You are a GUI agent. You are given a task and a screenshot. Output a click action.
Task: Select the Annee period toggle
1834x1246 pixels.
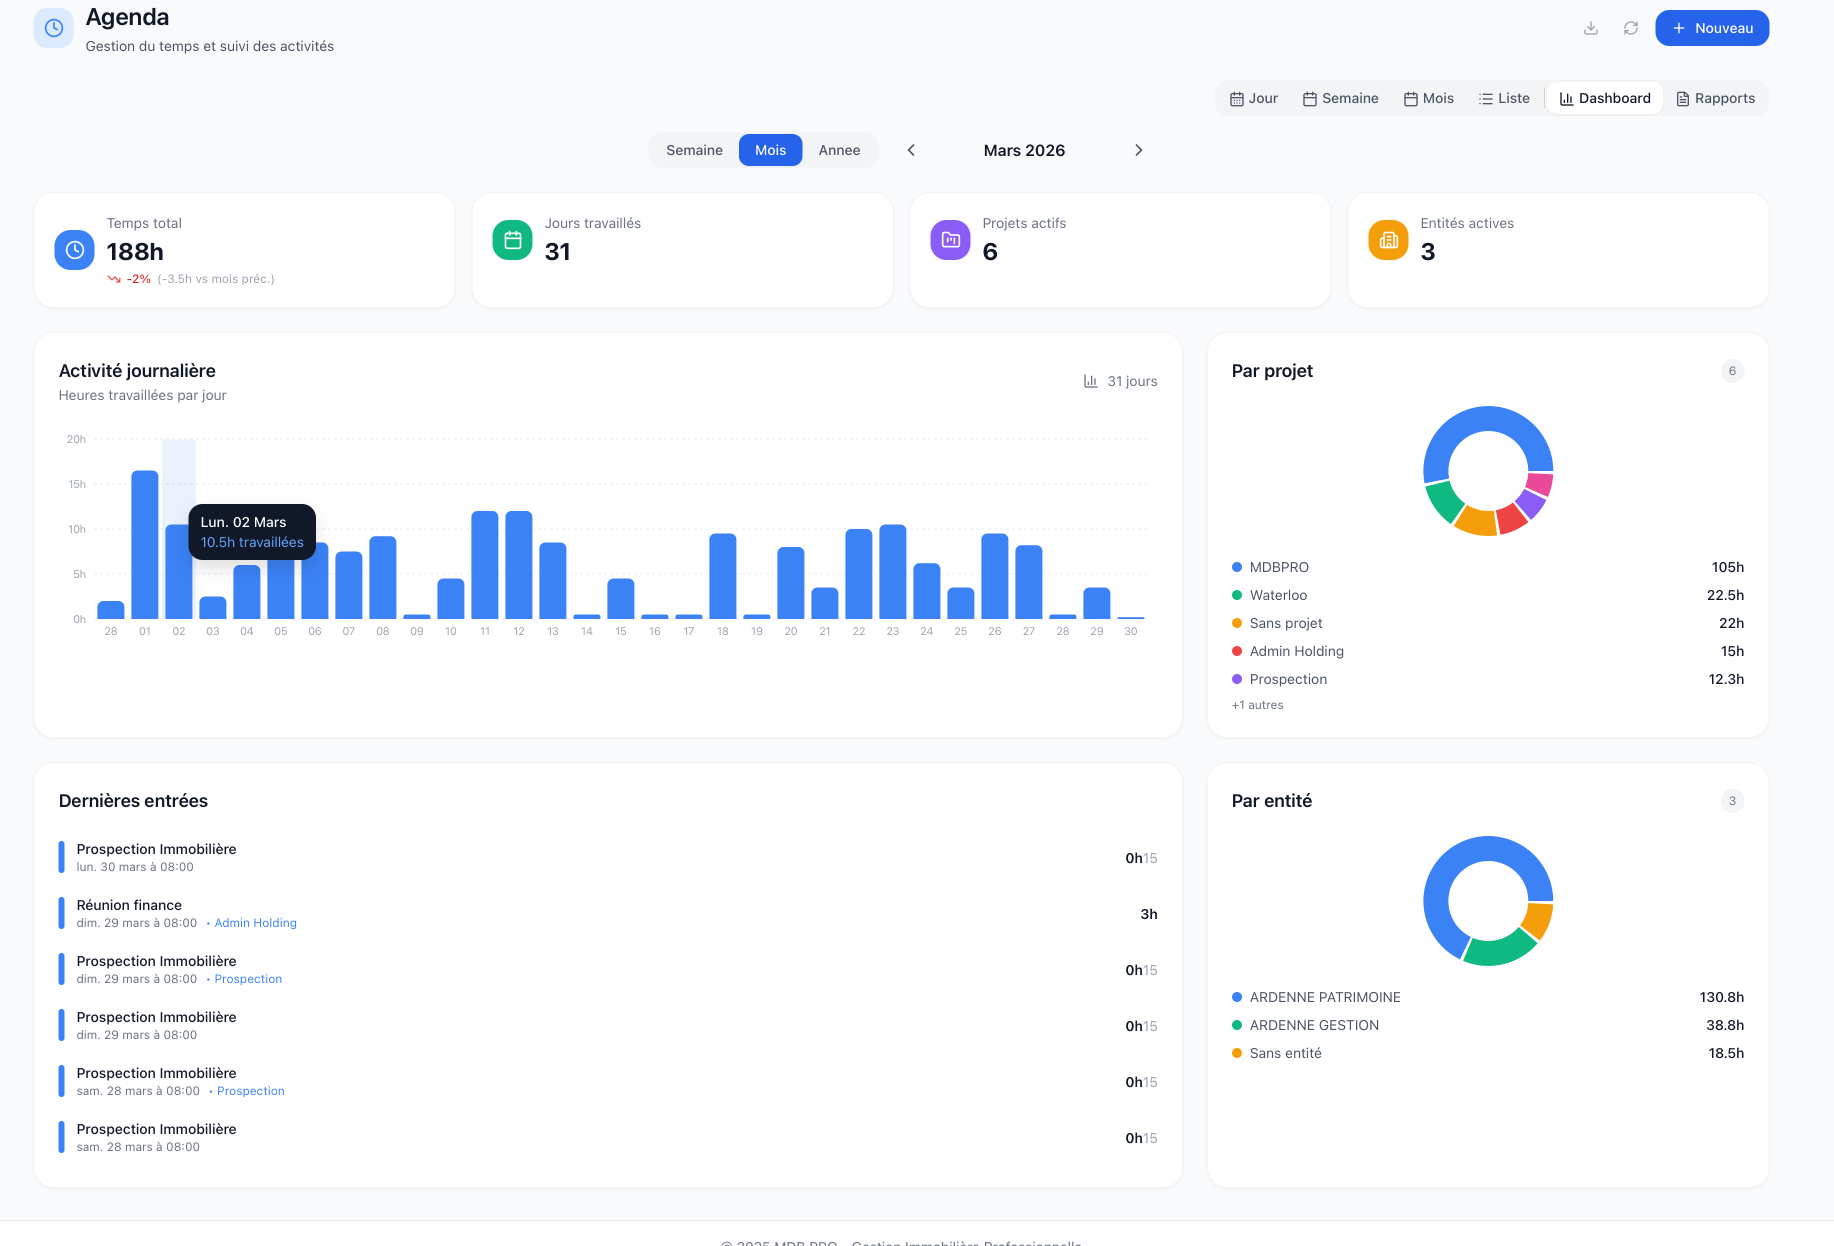pos(839,150)
